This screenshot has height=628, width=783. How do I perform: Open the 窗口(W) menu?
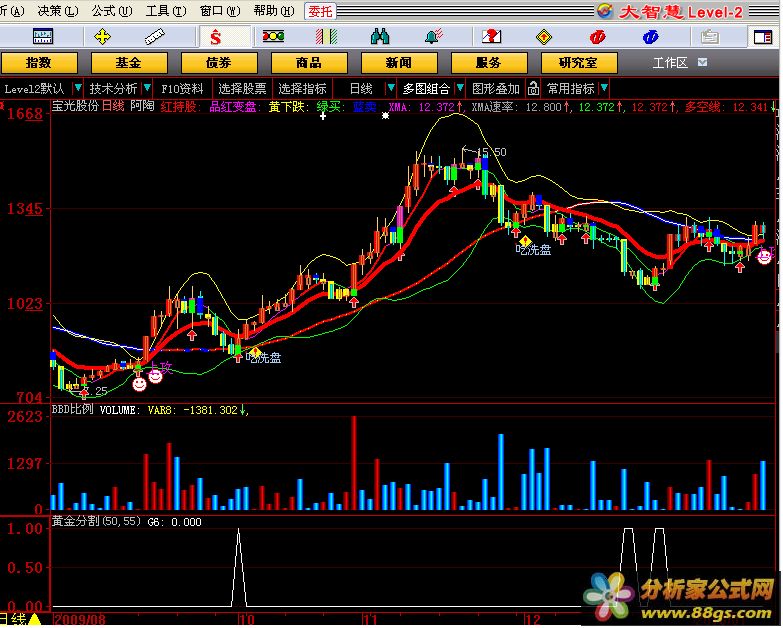[220, 10]
